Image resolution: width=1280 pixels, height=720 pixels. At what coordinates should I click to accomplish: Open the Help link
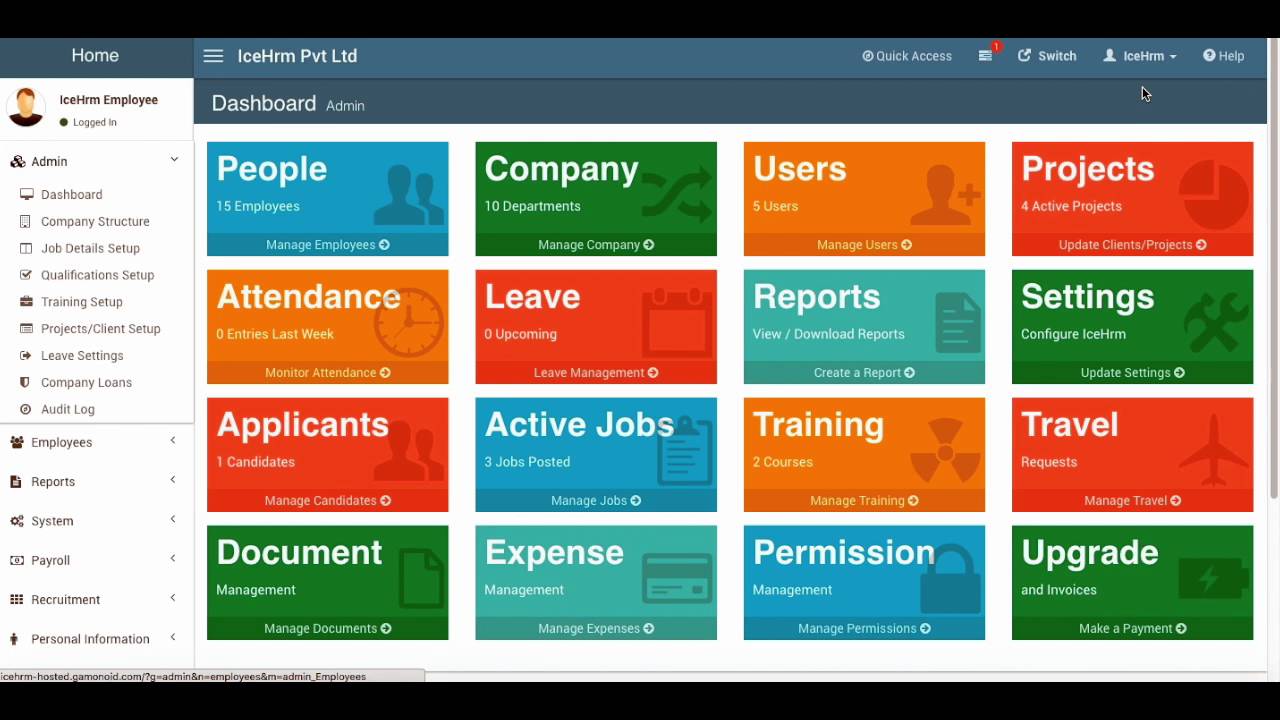[1224, 56]
